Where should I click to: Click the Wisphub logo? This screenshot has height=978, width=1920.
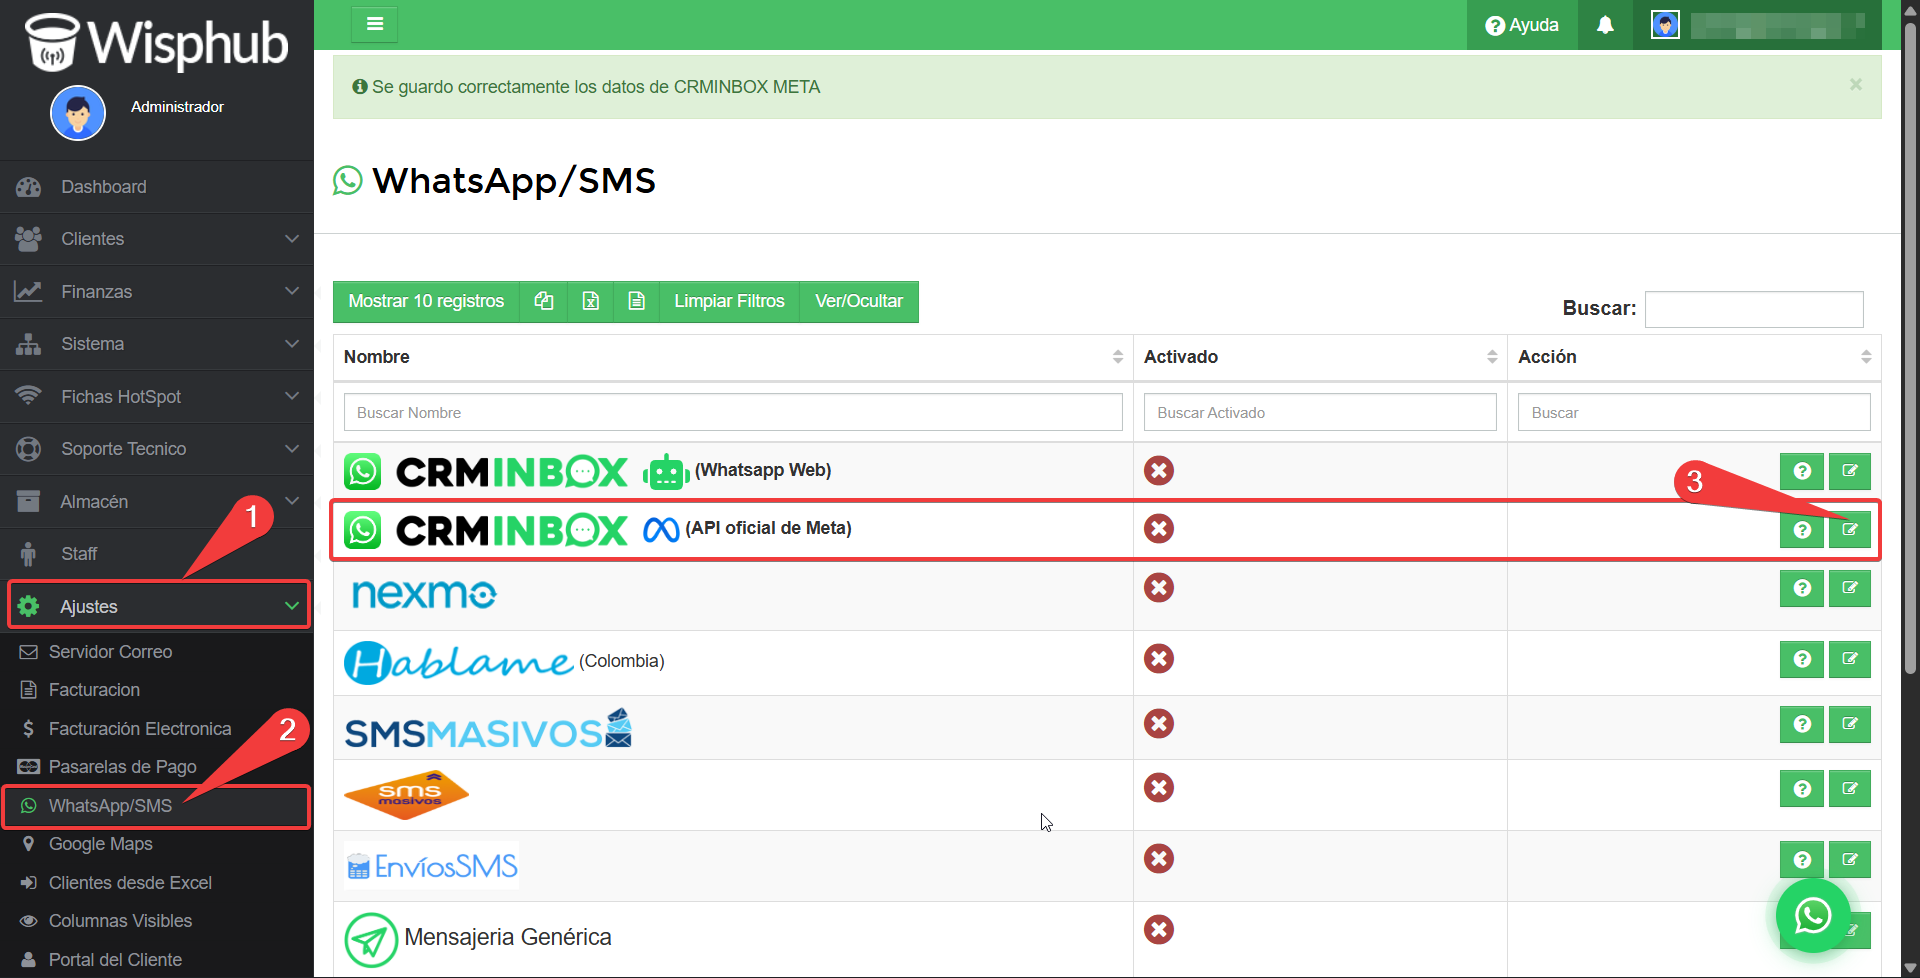[x=157, y=42]
